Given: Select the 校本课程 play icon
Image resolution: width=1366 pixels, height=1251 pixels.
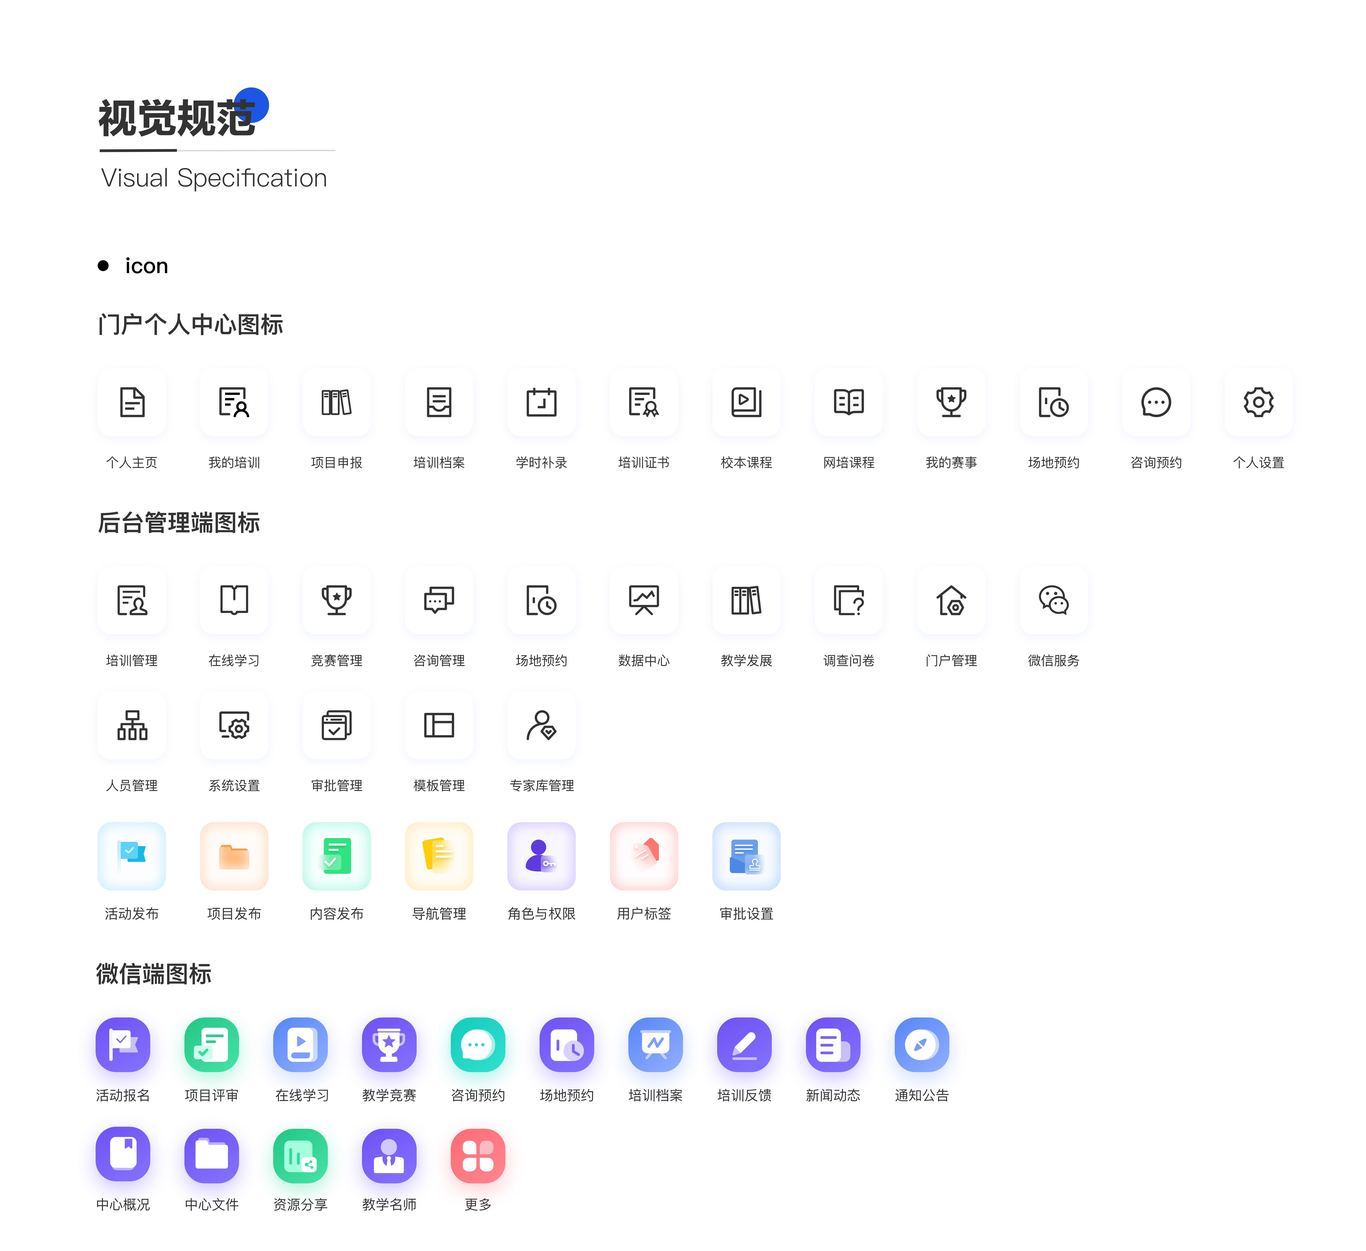Looking at the screenshot, I should click(747, 402).
